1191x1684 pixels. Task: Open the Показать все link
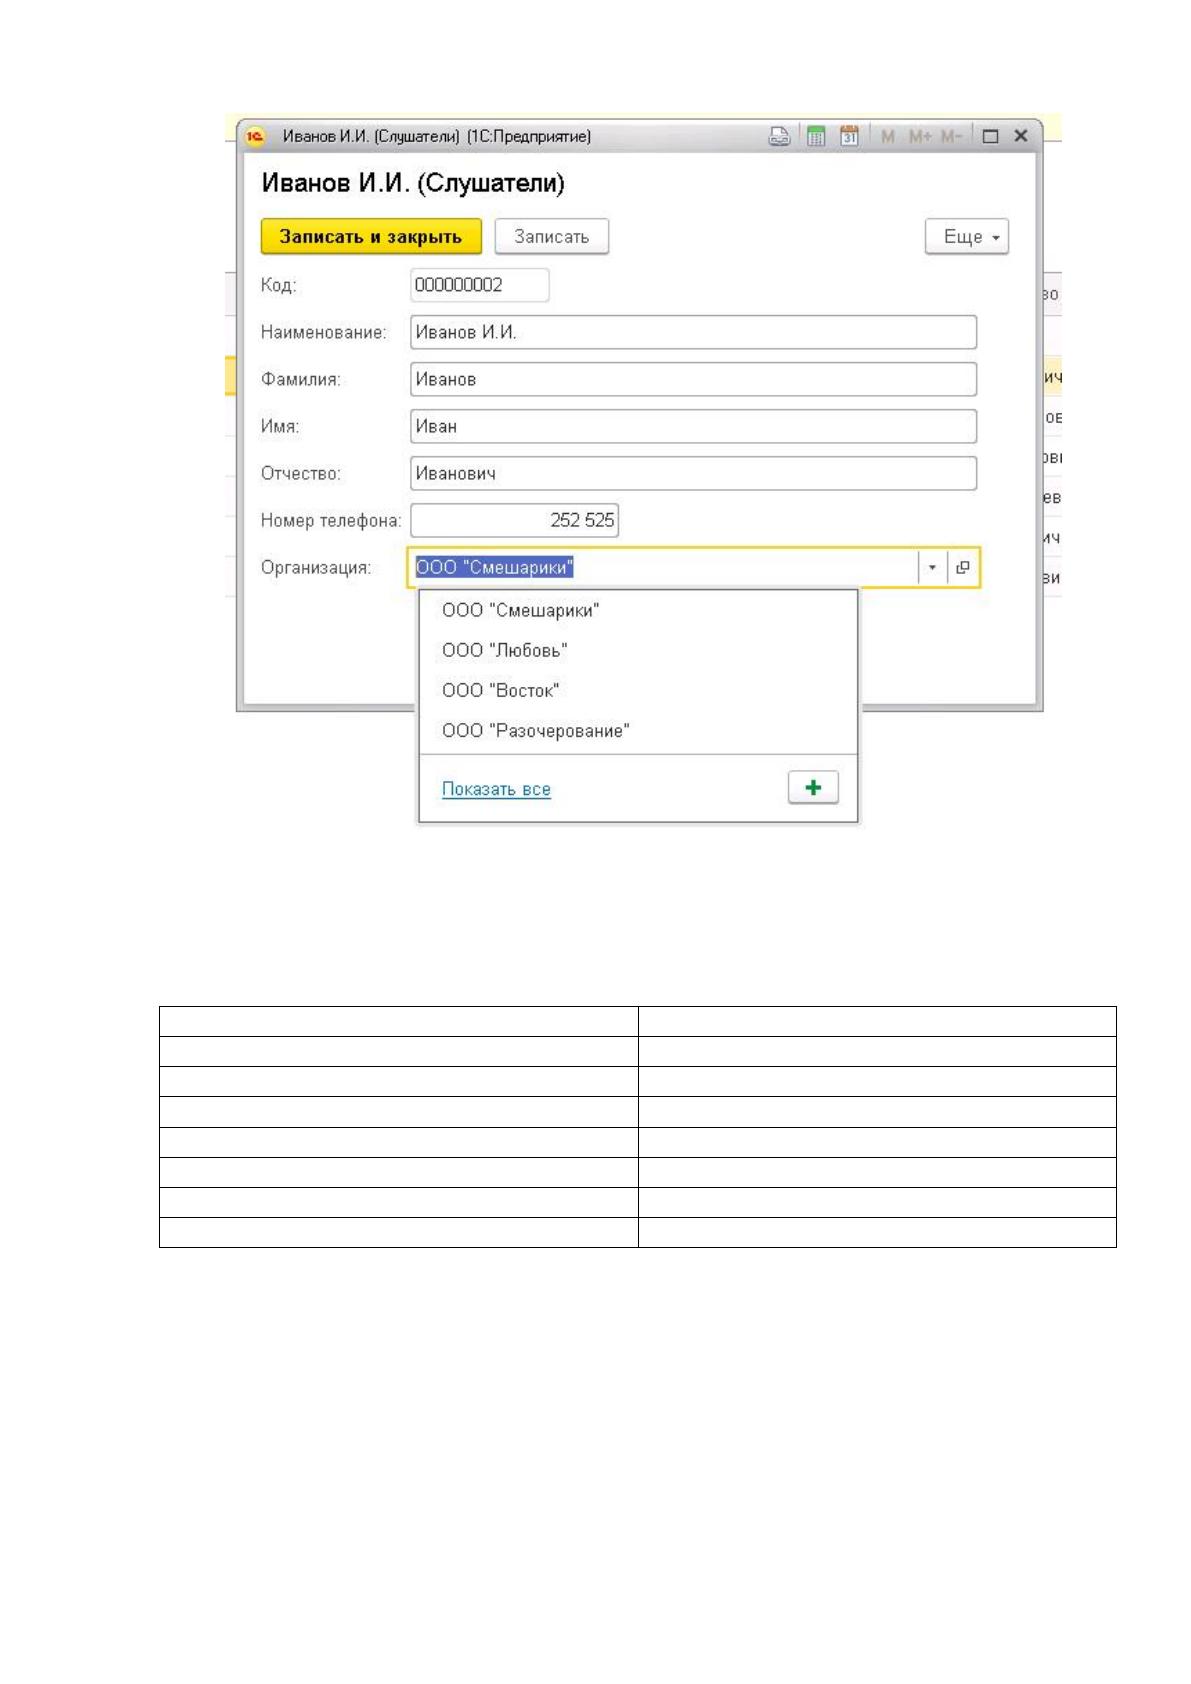point(496,789)
